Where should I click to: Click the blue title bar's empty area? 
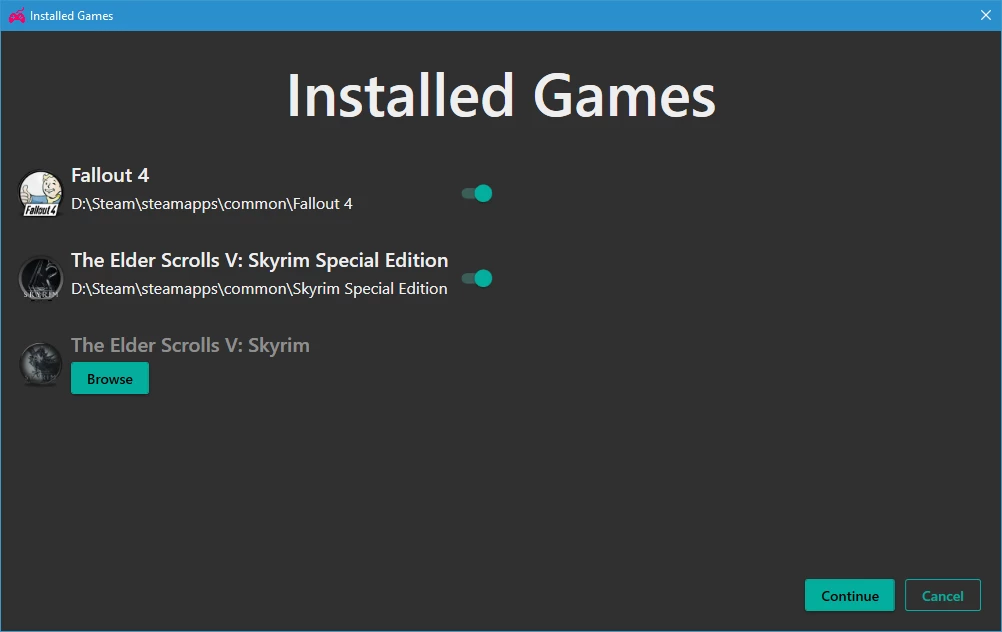point(543,15)
